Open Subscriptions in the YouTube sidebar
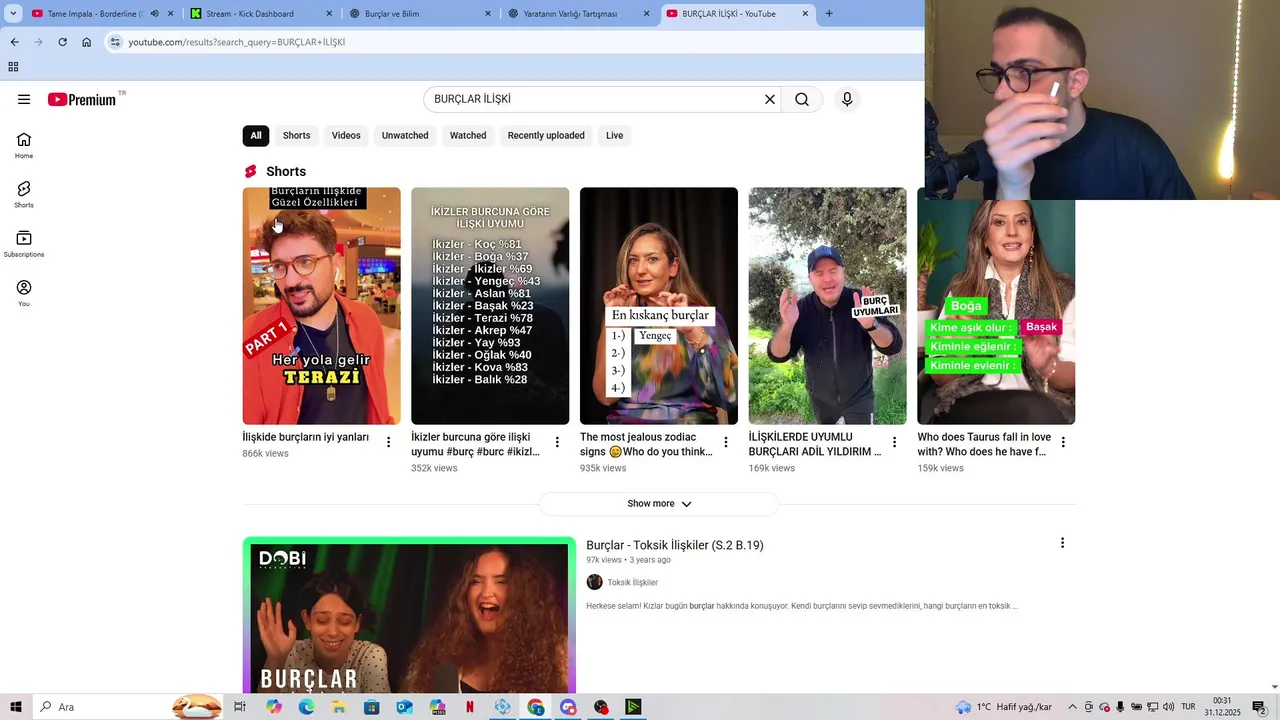 coord(24,244)
